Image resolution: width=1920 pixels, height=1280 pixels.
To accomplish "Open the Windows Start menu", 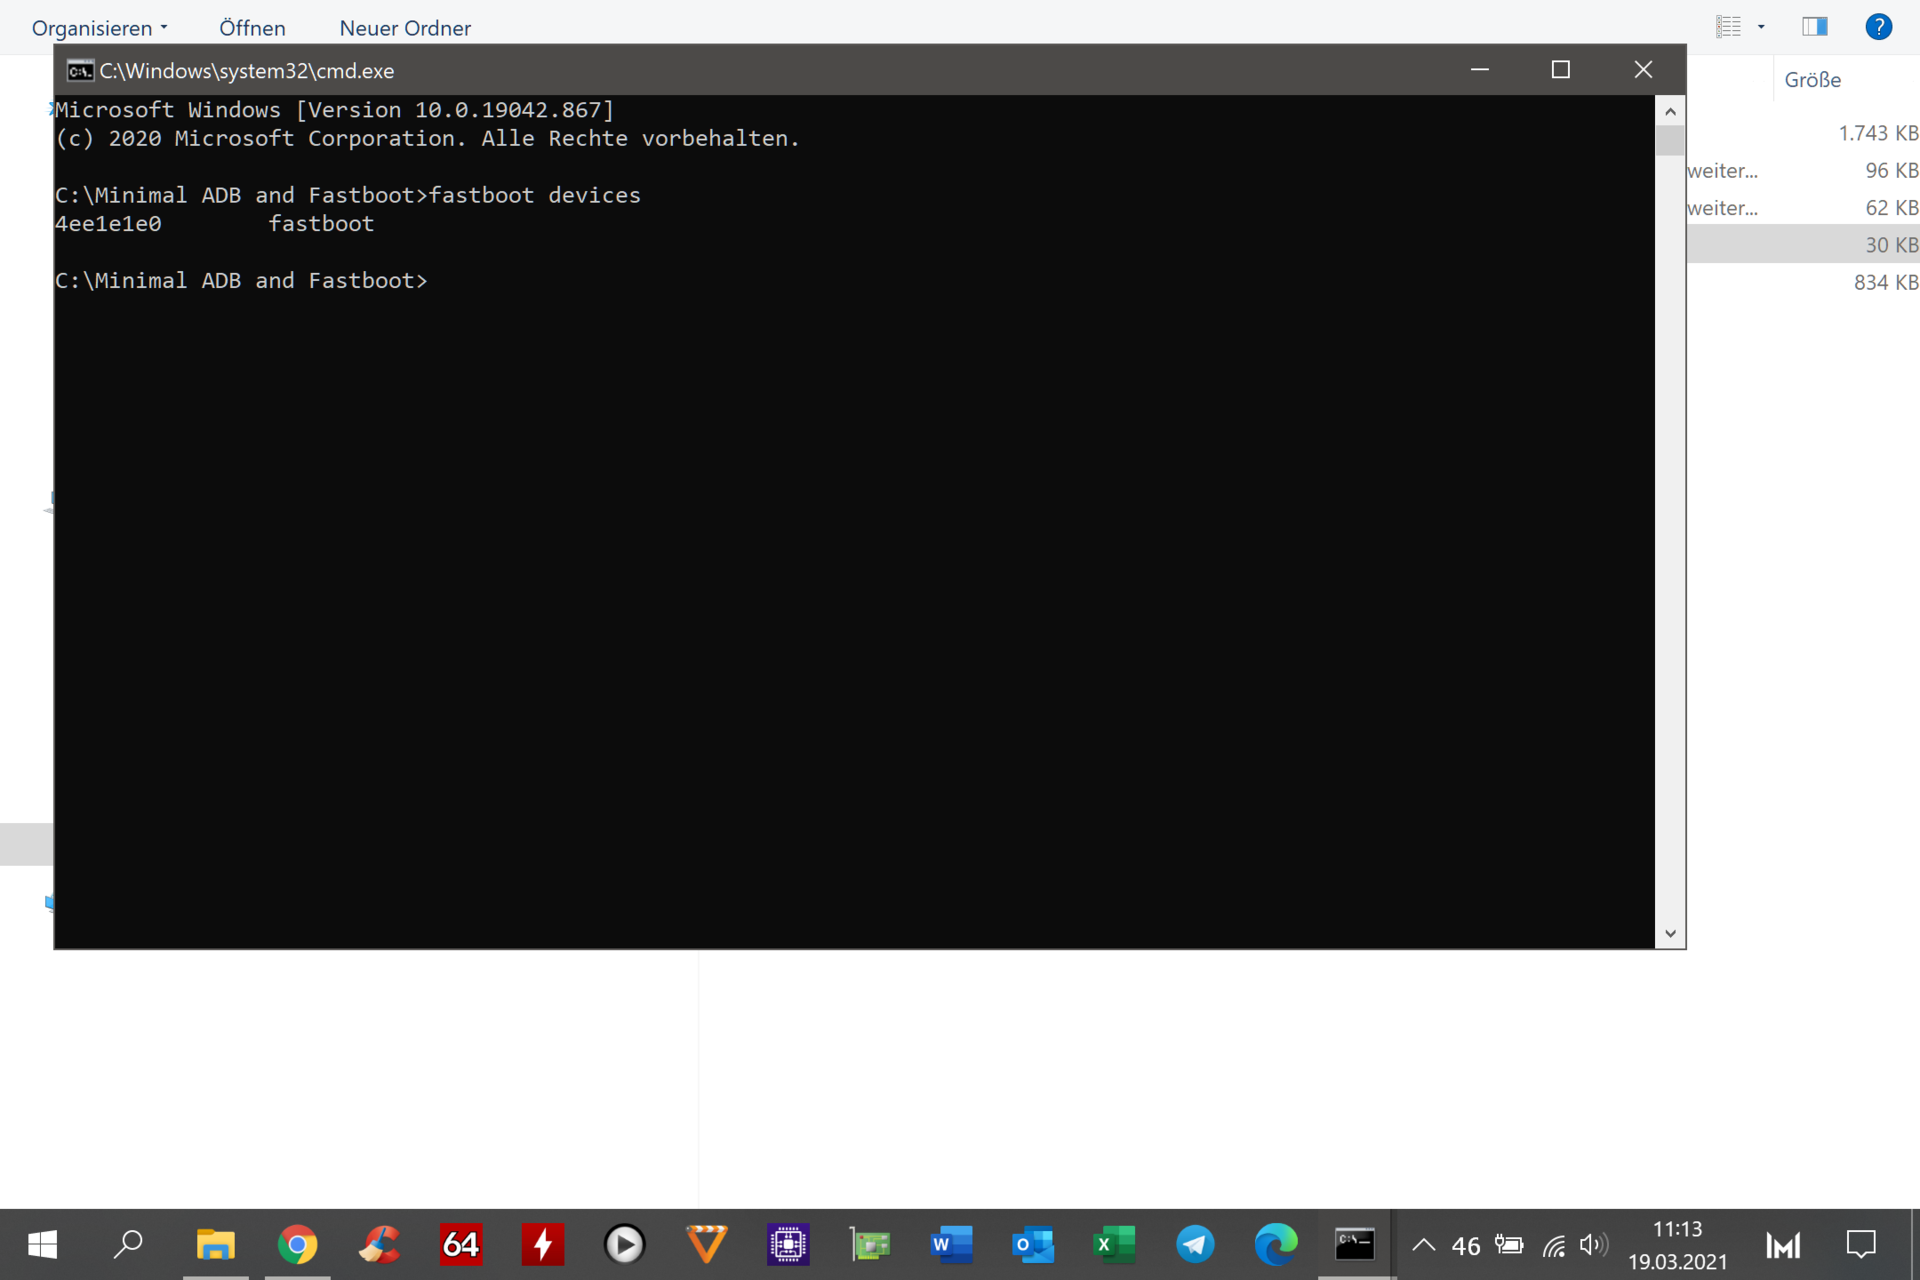I will (42, 1245).
